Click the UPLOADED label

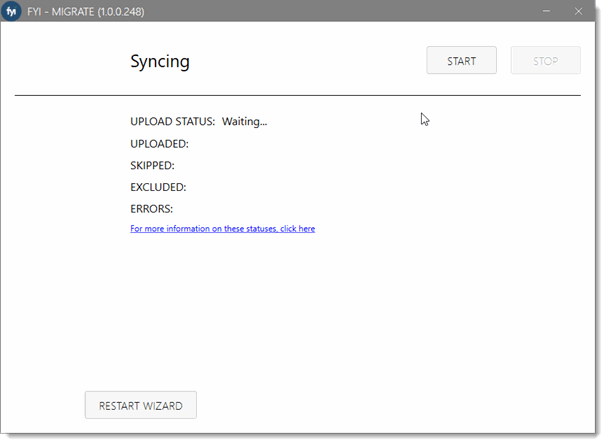159,144
